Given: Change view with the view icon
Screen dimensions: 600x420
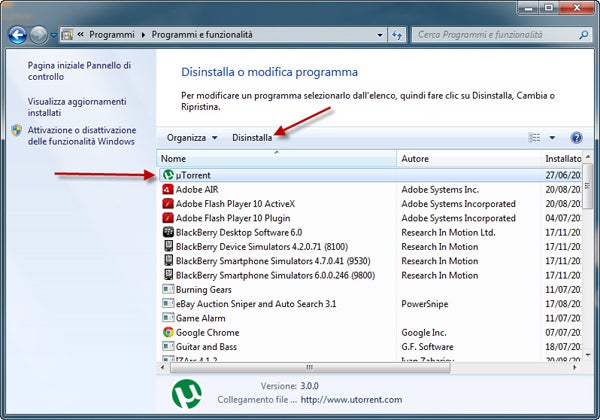Looking at the screenshot, I should (x=534, y=137).
